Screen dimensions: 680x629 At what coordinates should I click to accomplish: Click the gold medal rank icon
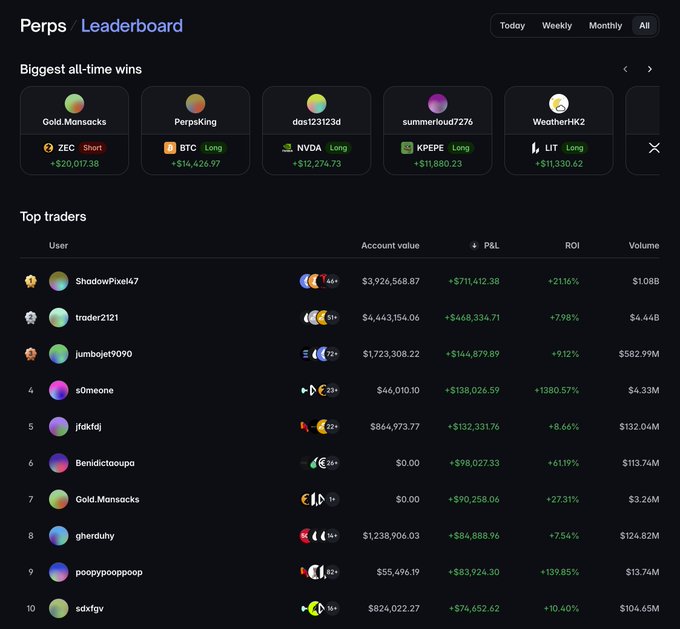pyautogui.click(x=30, y=281)
